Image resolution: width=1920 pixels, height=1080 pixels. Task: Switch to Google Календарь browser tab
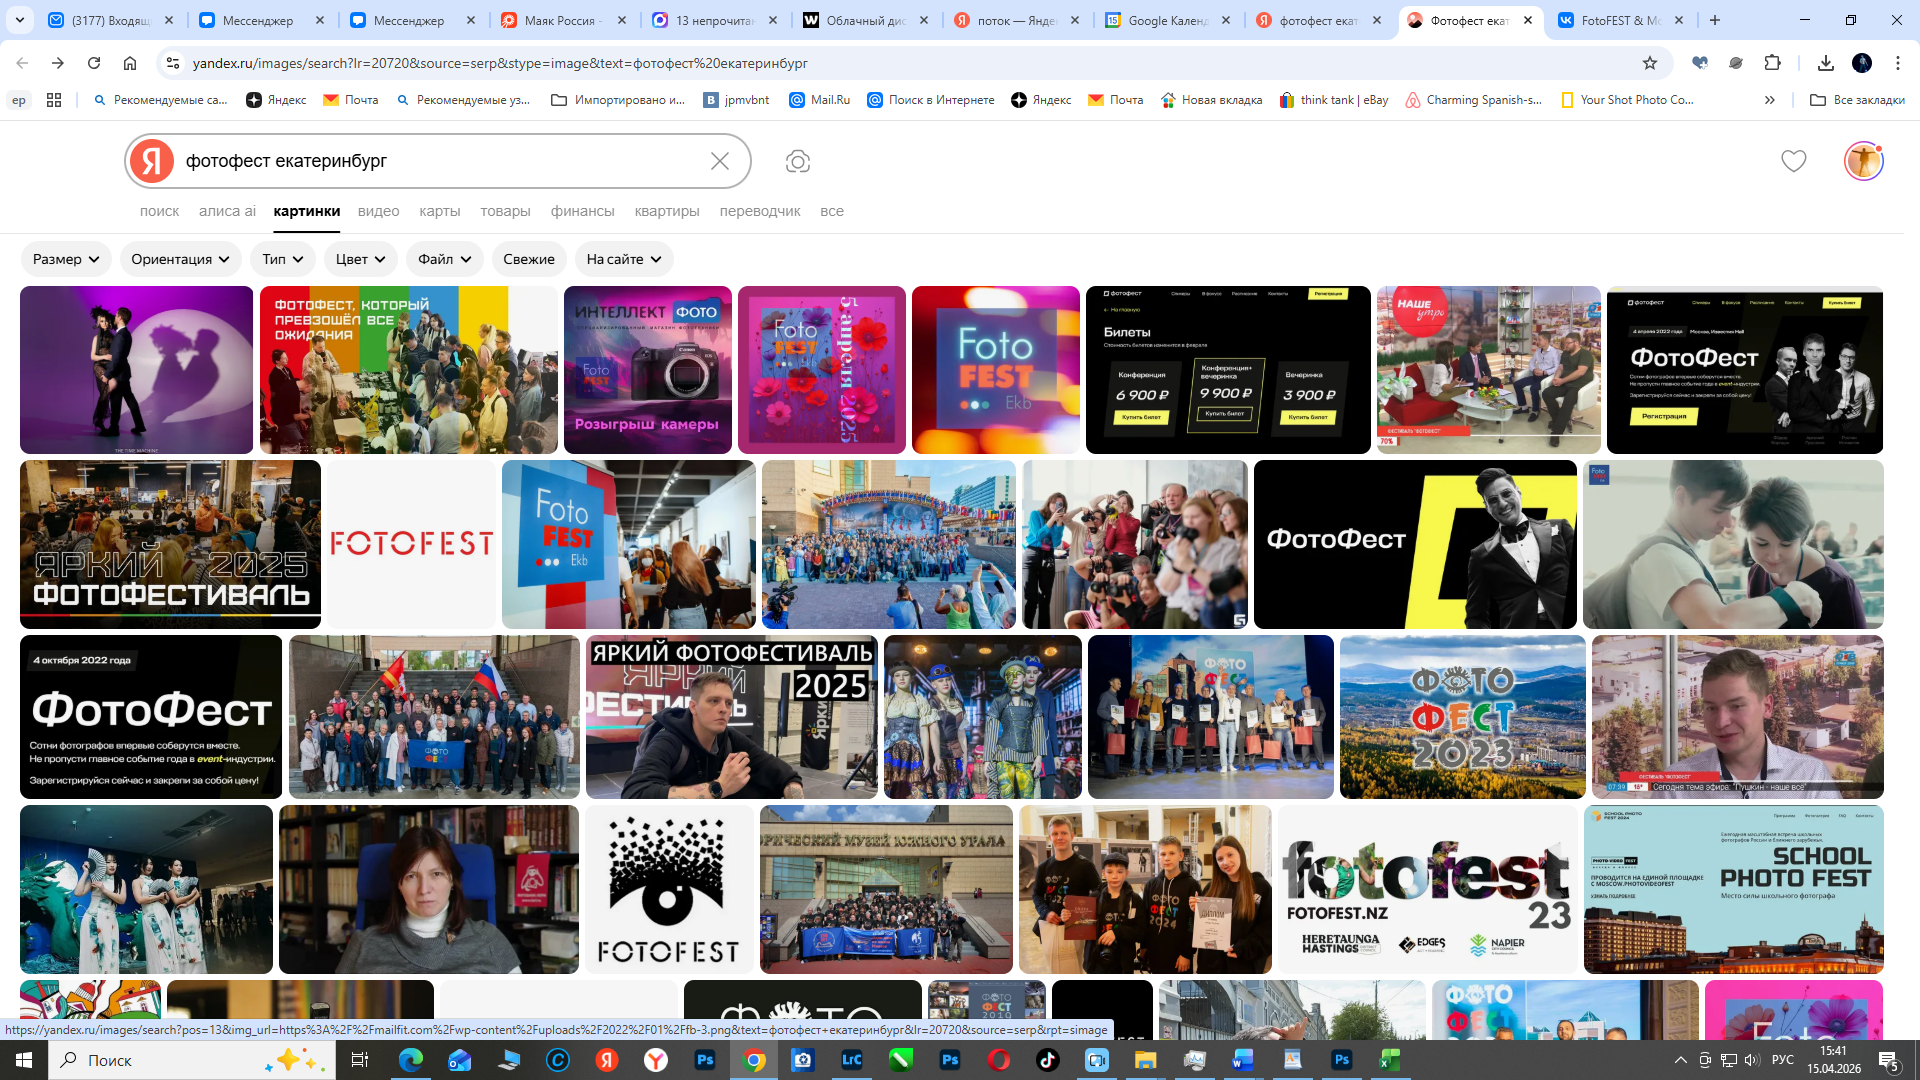(1168, 20)
